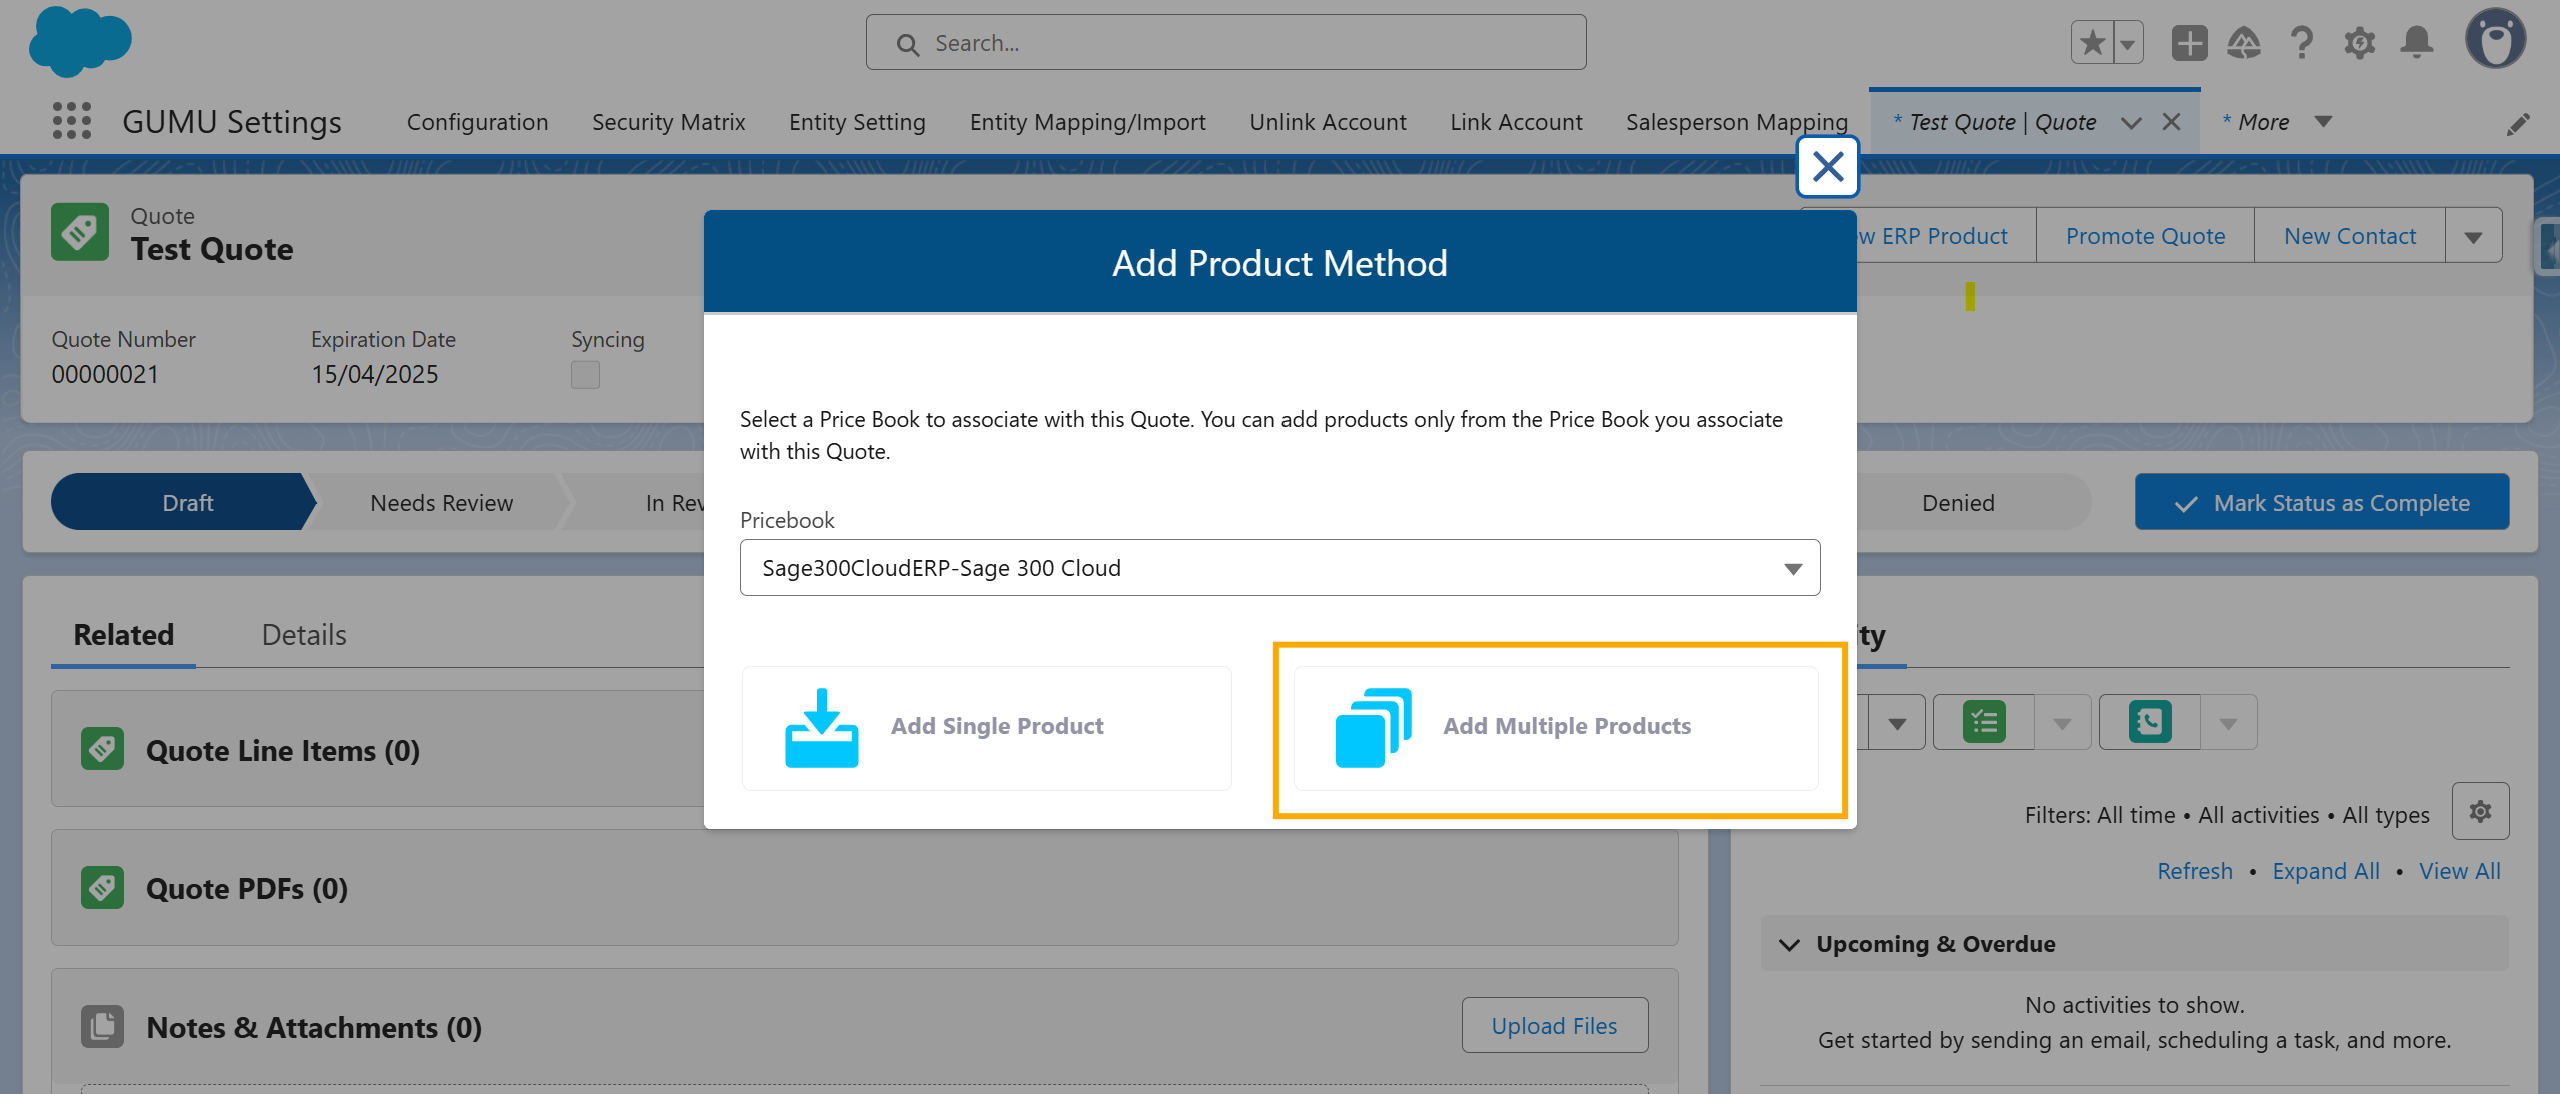Select the Needs Review status stage
The width and height of the screenshot is (2560, 1094).
441,502
